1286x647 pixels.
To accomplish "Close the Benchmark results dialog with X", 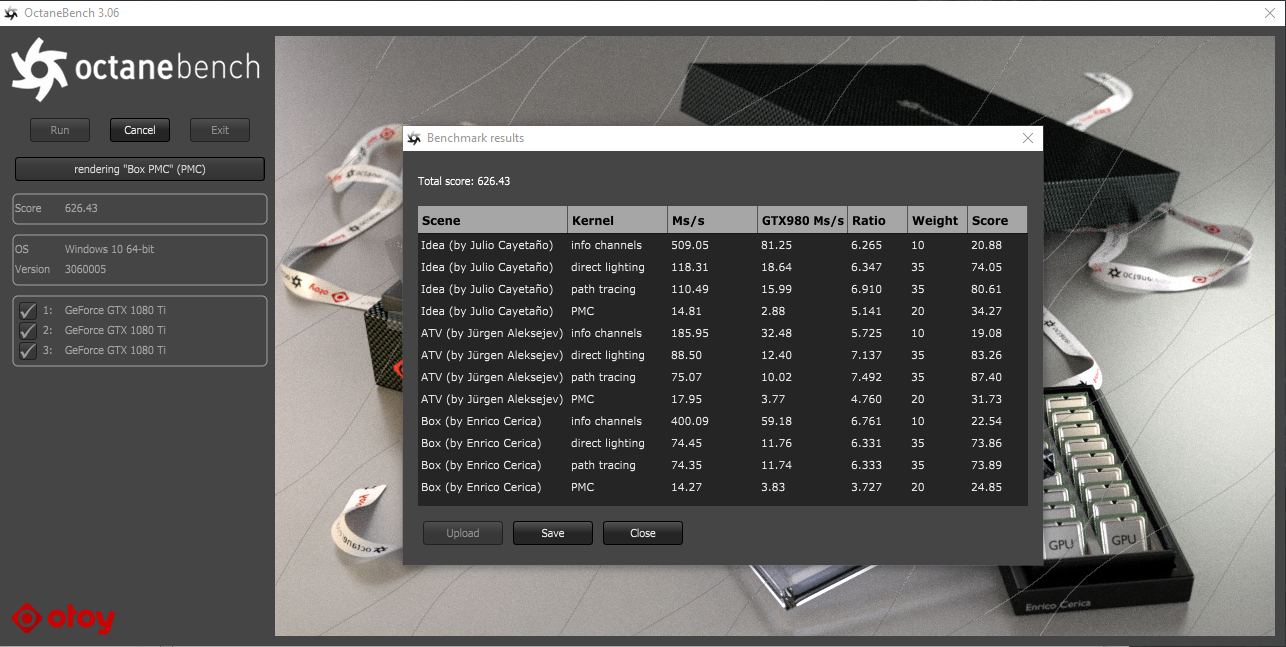I will (1027, 138).
